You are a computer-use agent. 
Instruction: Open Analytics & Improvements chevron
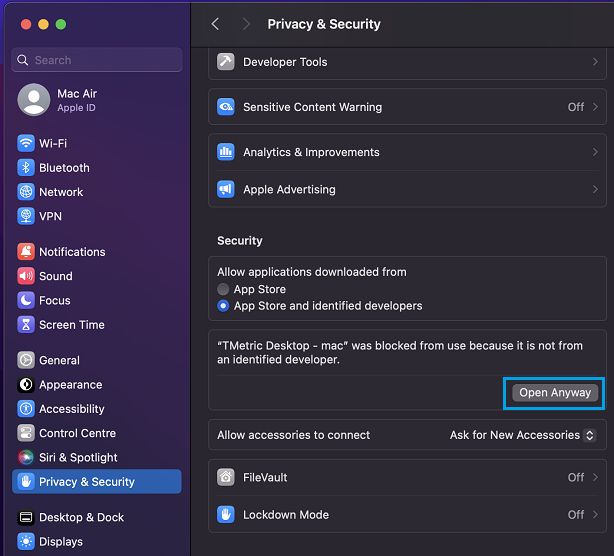tap(595, 152)
